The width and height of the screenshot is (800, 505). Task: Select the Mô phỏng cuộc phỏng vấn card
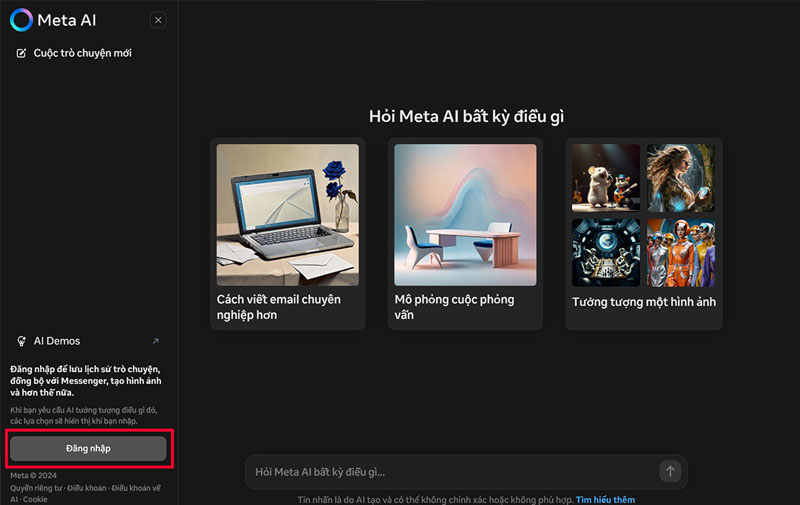click(x=465, y=233)
